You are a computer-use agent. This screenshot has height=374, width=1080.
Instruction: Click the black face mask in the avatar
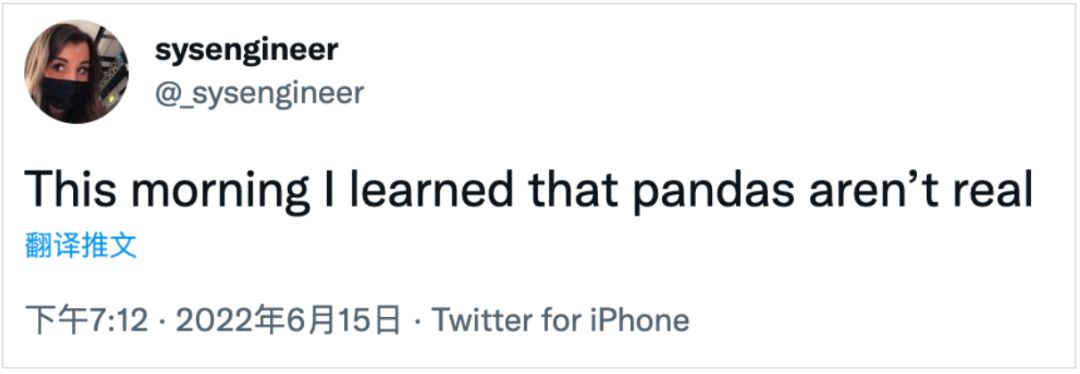pyautogui.click(x=64, y=96)
